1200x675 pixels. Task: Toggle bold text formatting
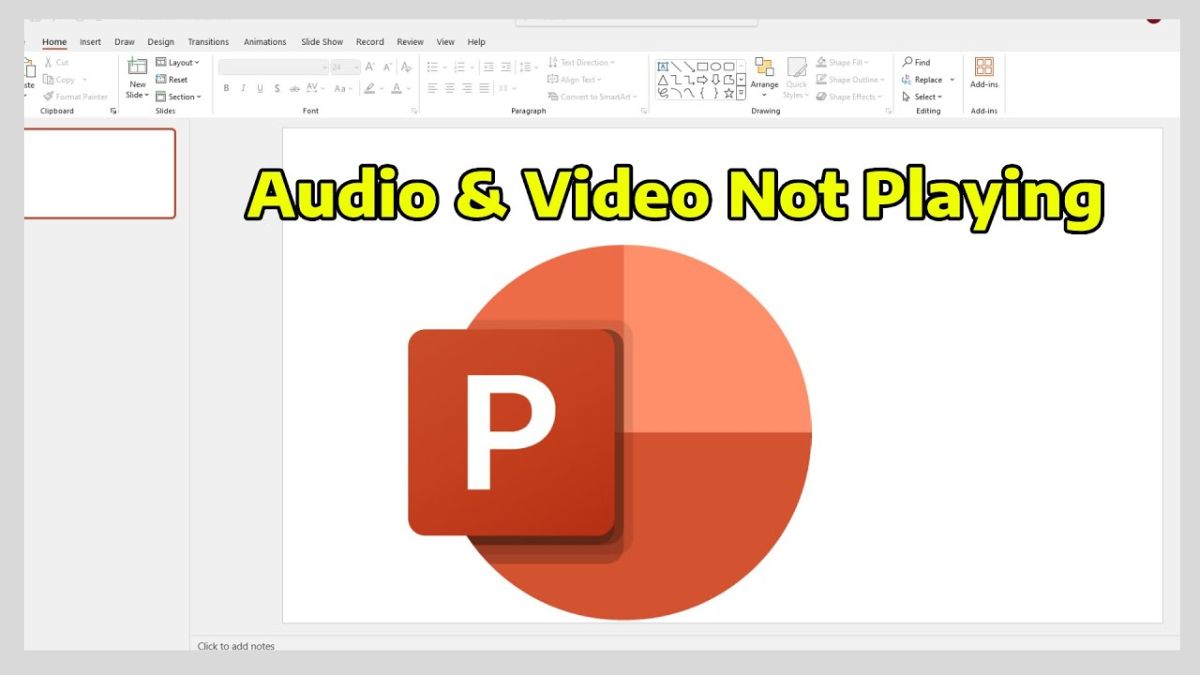point(227,88)
